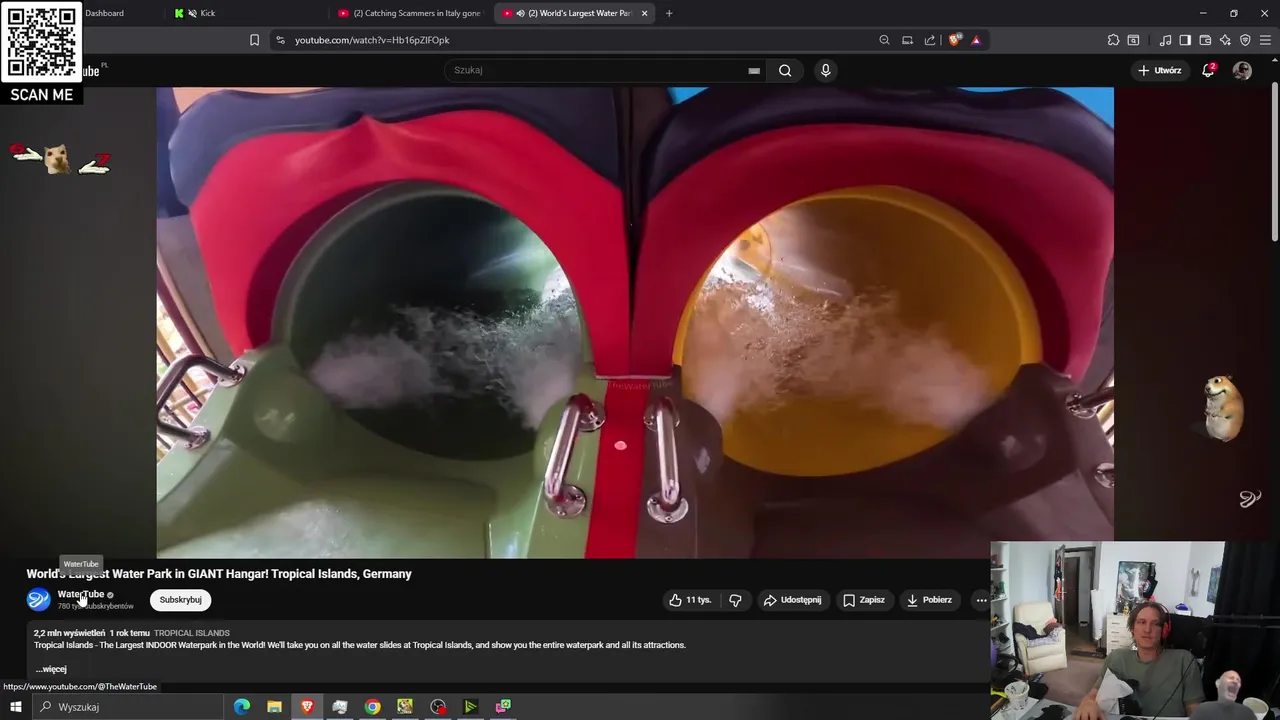The image size is (1280, 720).
Task: Switch to Catching Scammers in Italy tab
Action: click(410, 13)
